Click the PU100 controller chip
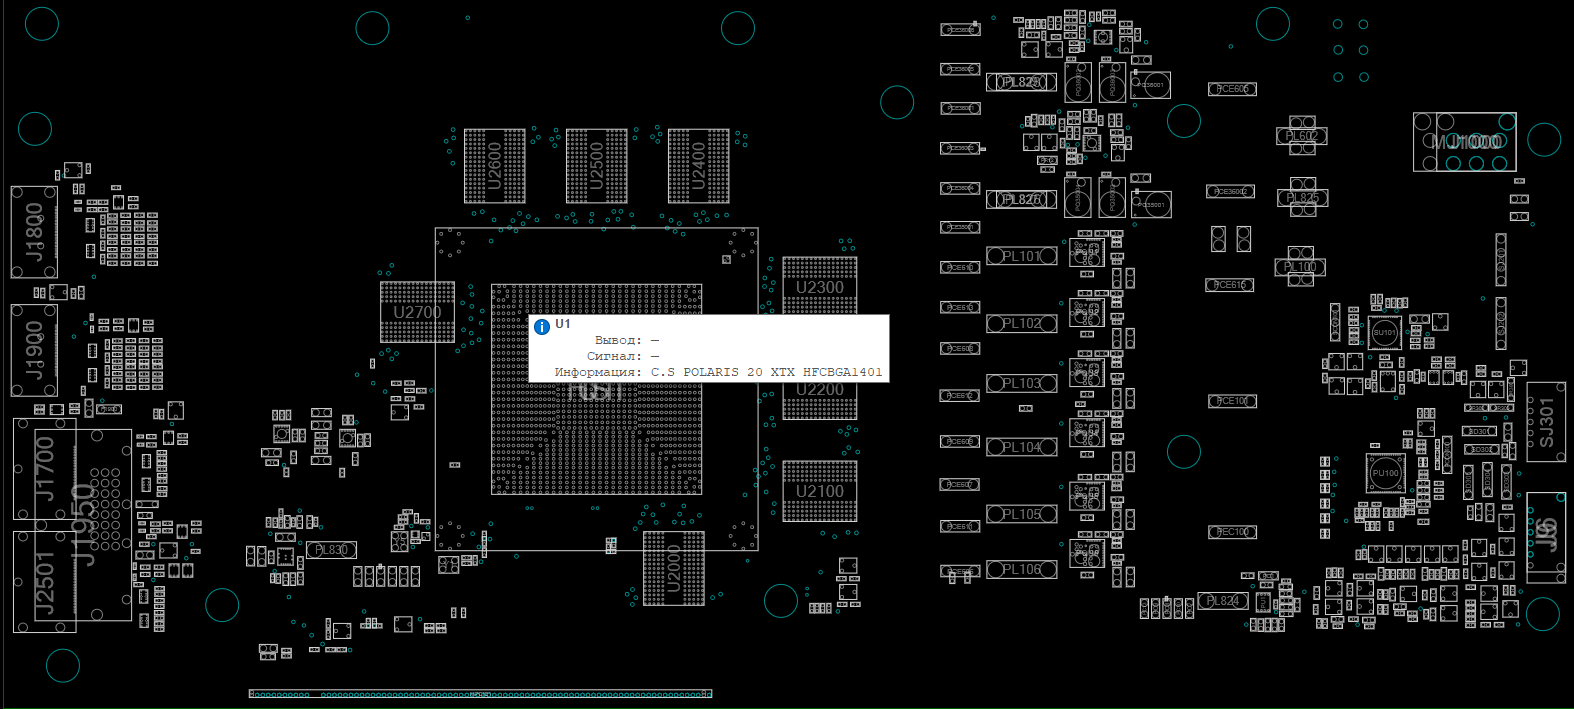Image resolution: width=1574 pixels, height=709 pixels. (1385, 473)
